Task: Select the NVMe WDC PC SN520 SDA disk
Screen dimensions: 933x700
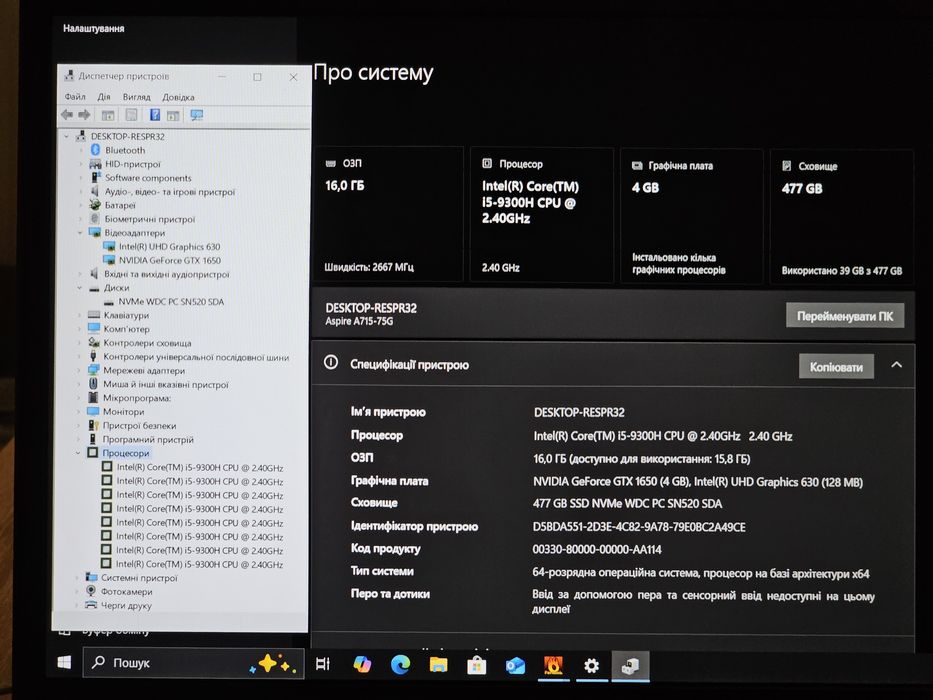Action: click(171, 302)
